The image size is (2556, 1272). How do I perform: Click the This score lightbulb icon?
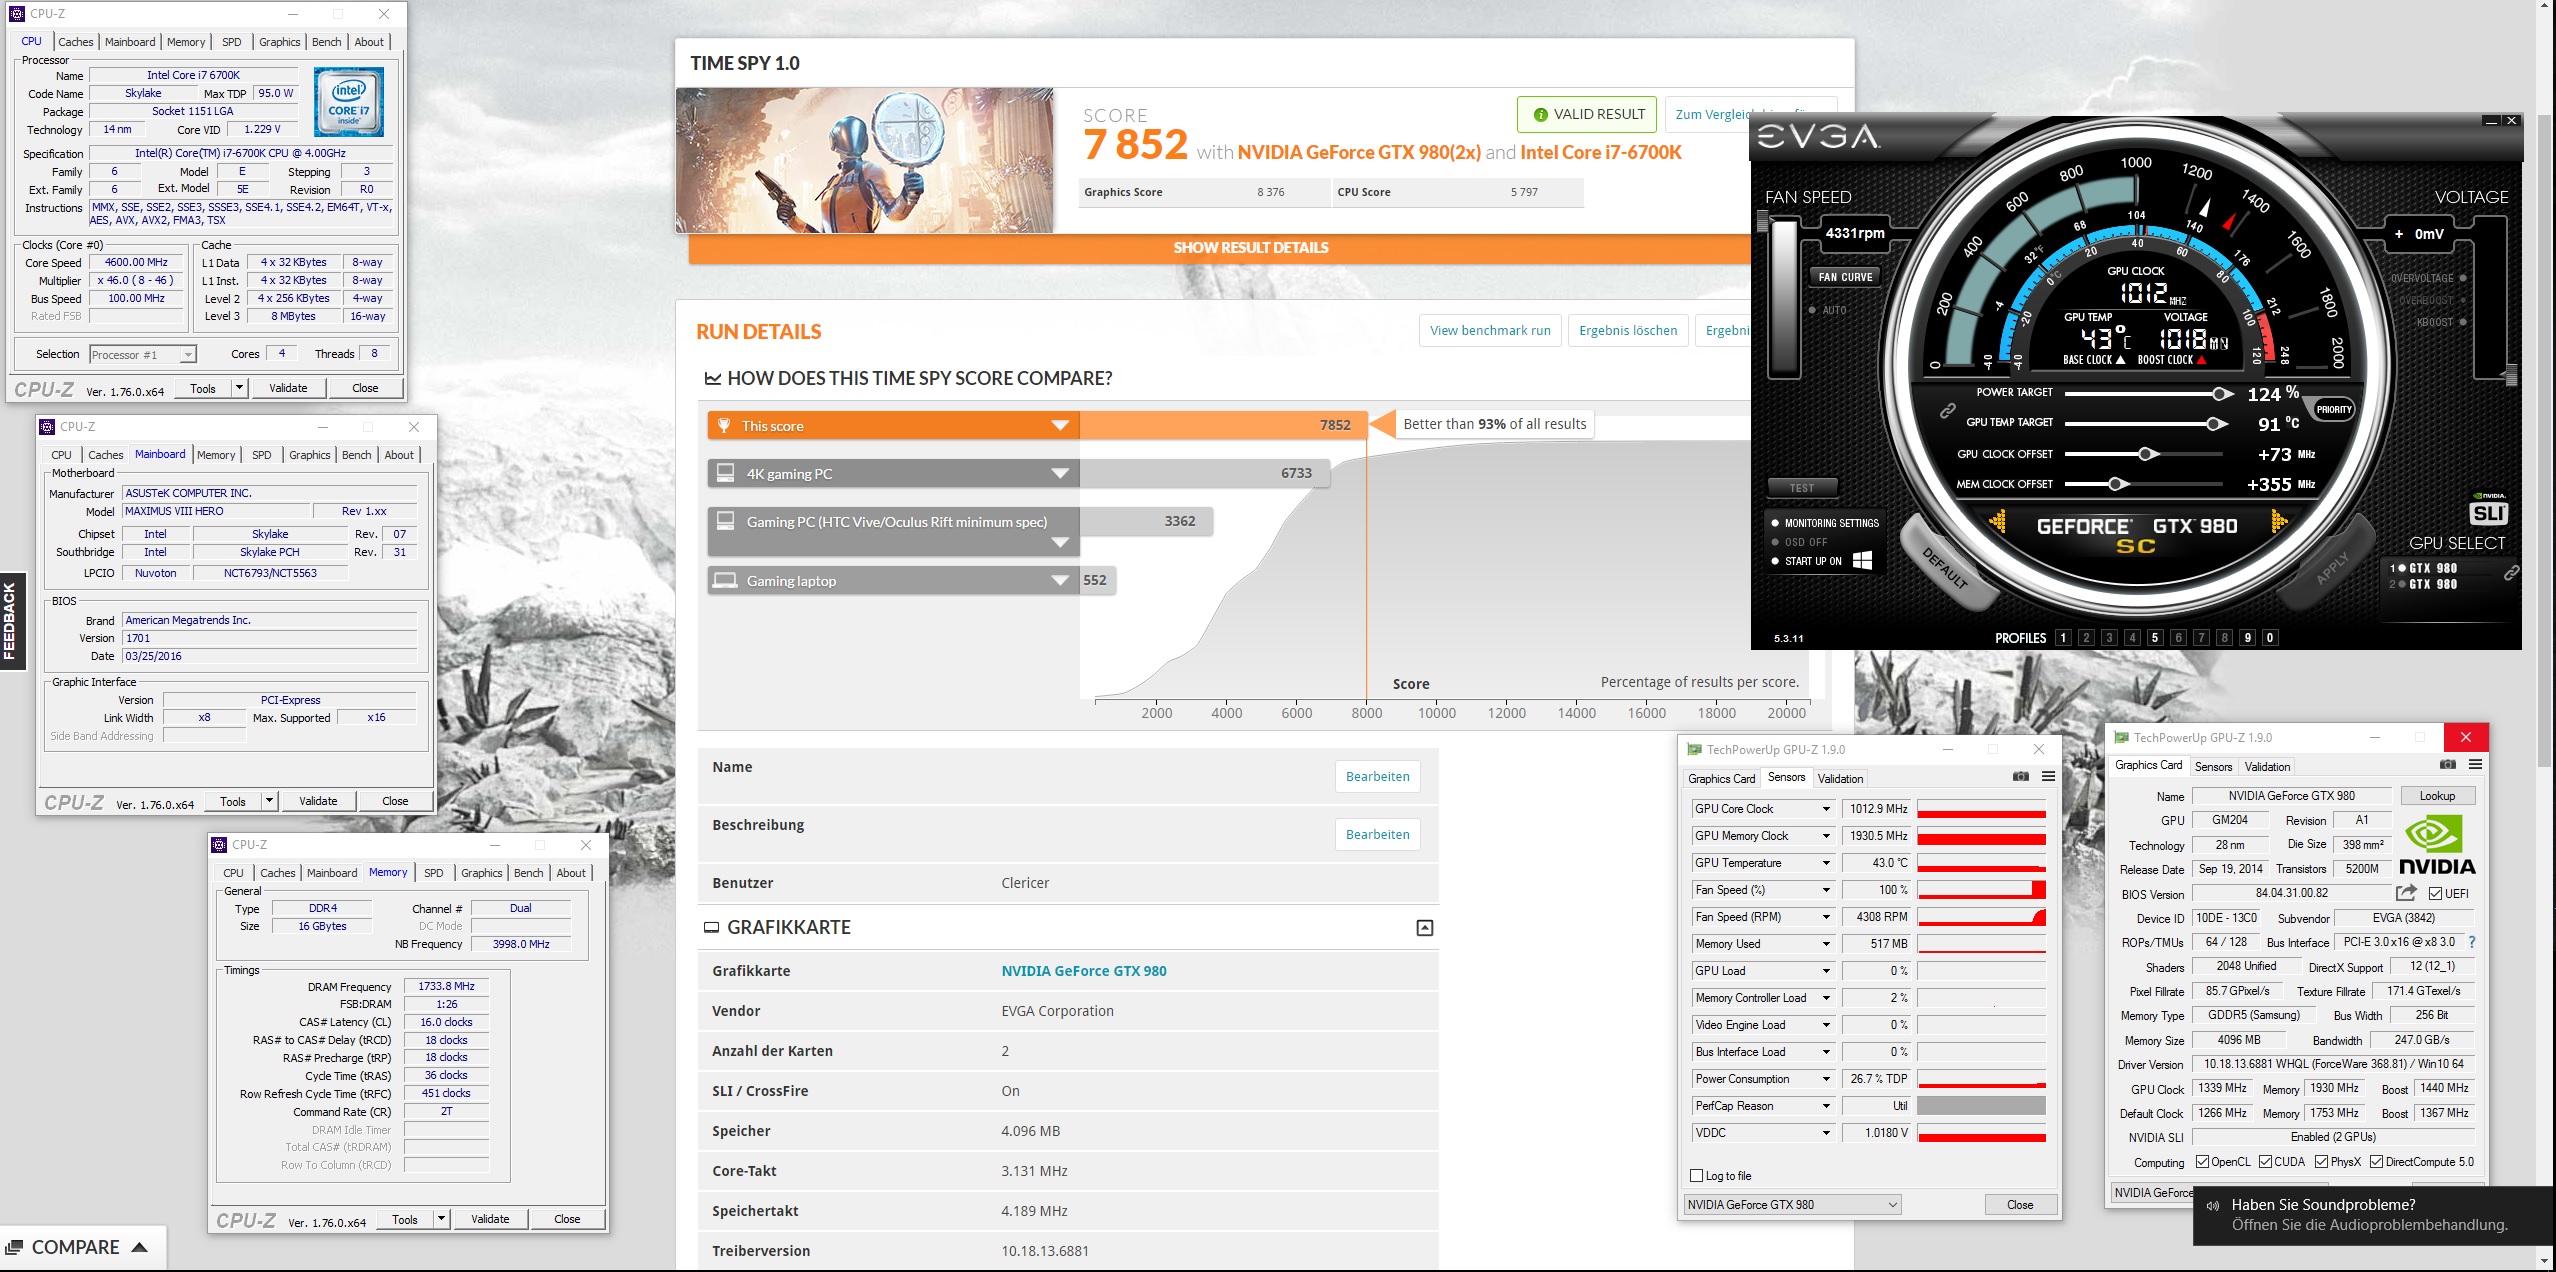pyautogui.click(x=724, y=425)
